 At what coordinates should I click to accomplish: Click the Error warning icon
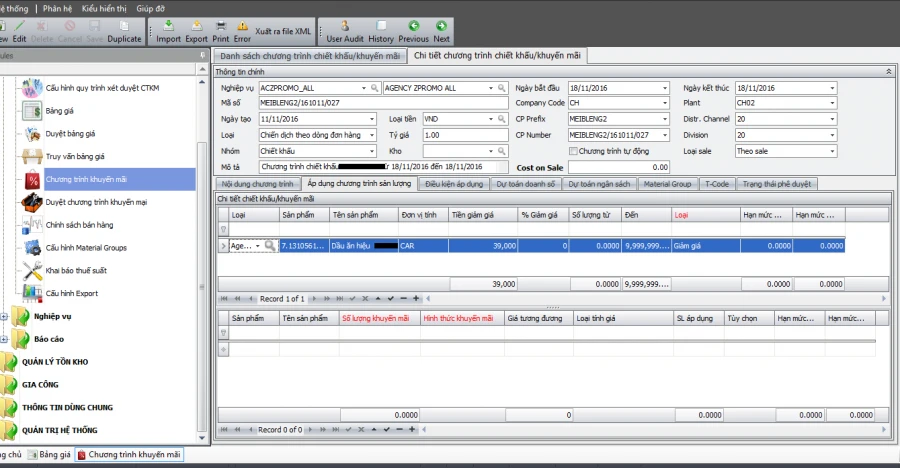(242, 32)
